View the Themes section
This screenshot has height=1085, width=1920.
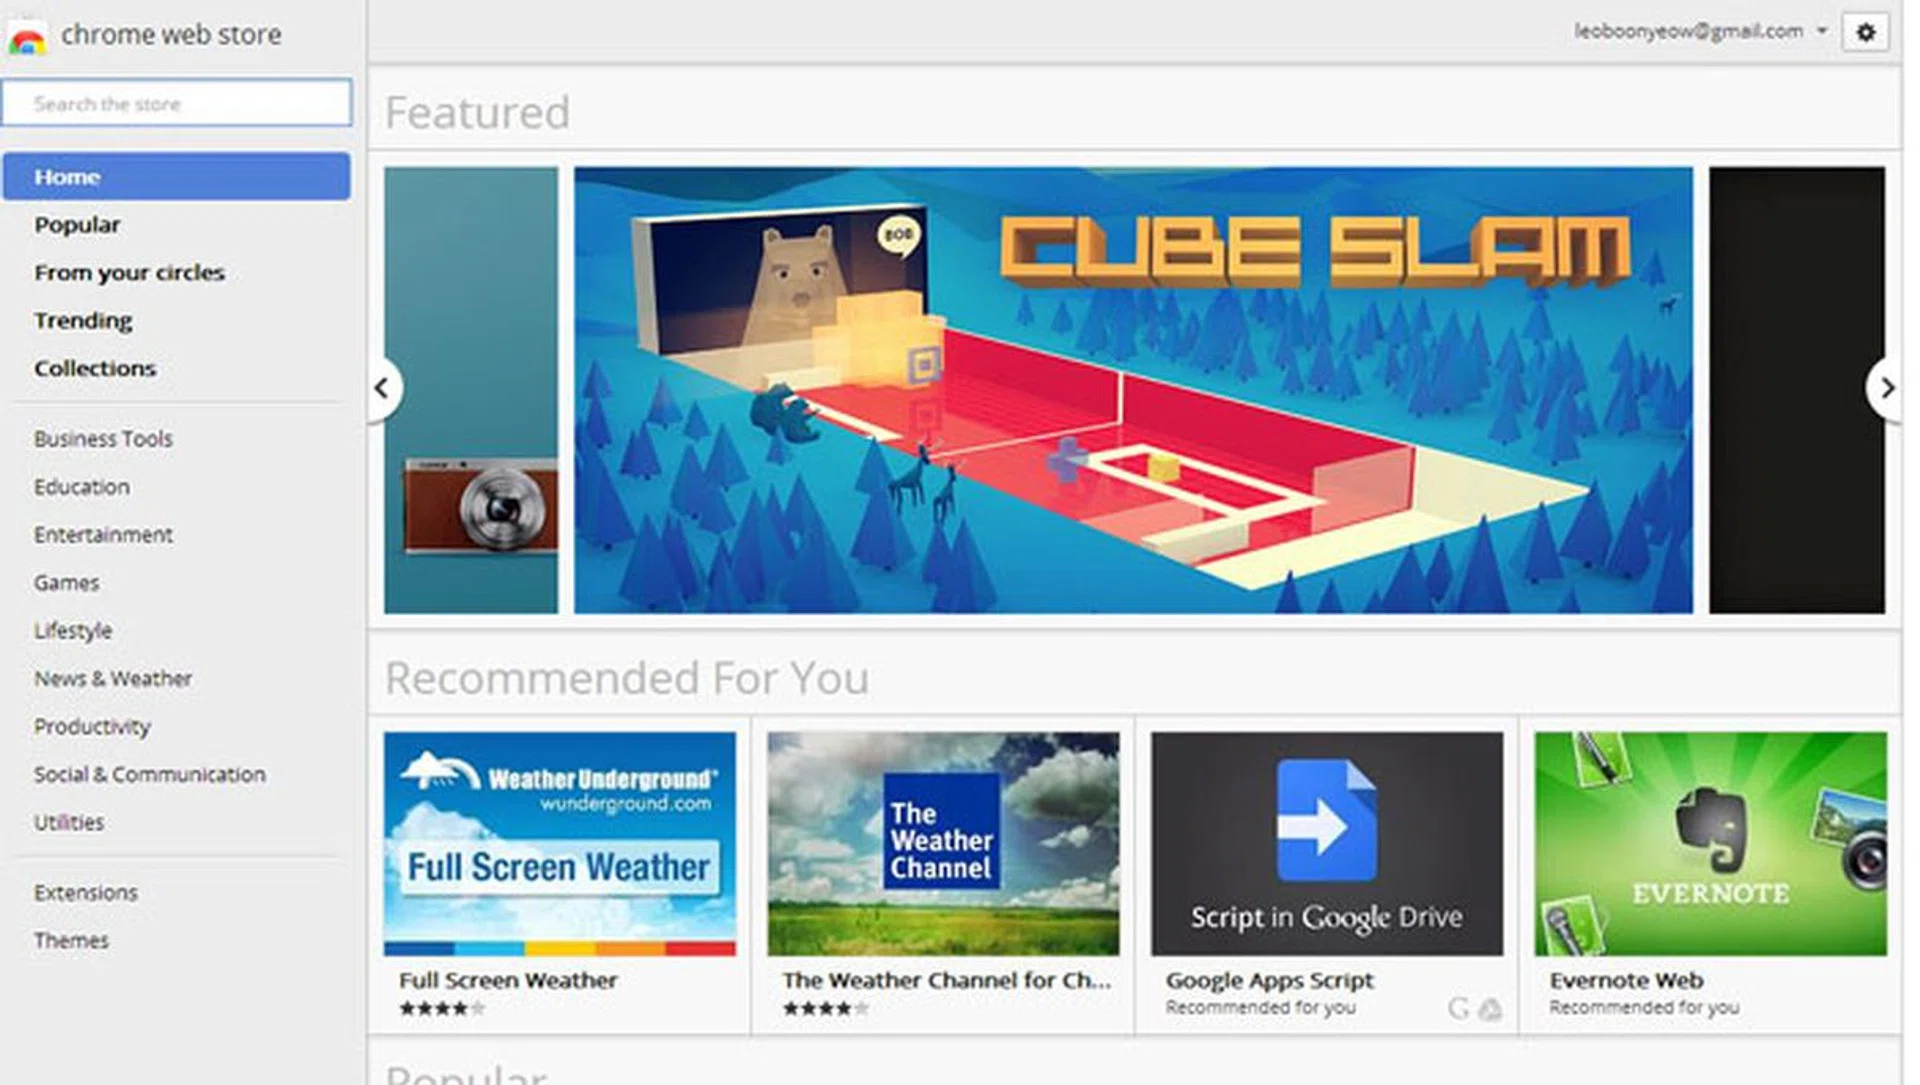(x=71, y=940)
